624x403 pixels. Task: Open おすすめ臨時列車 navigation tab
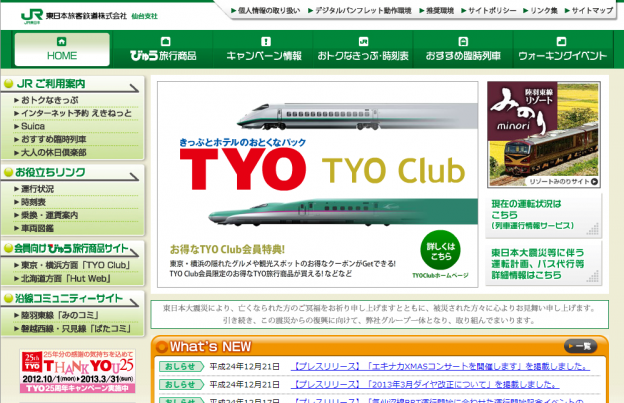[x=463, y=49]
